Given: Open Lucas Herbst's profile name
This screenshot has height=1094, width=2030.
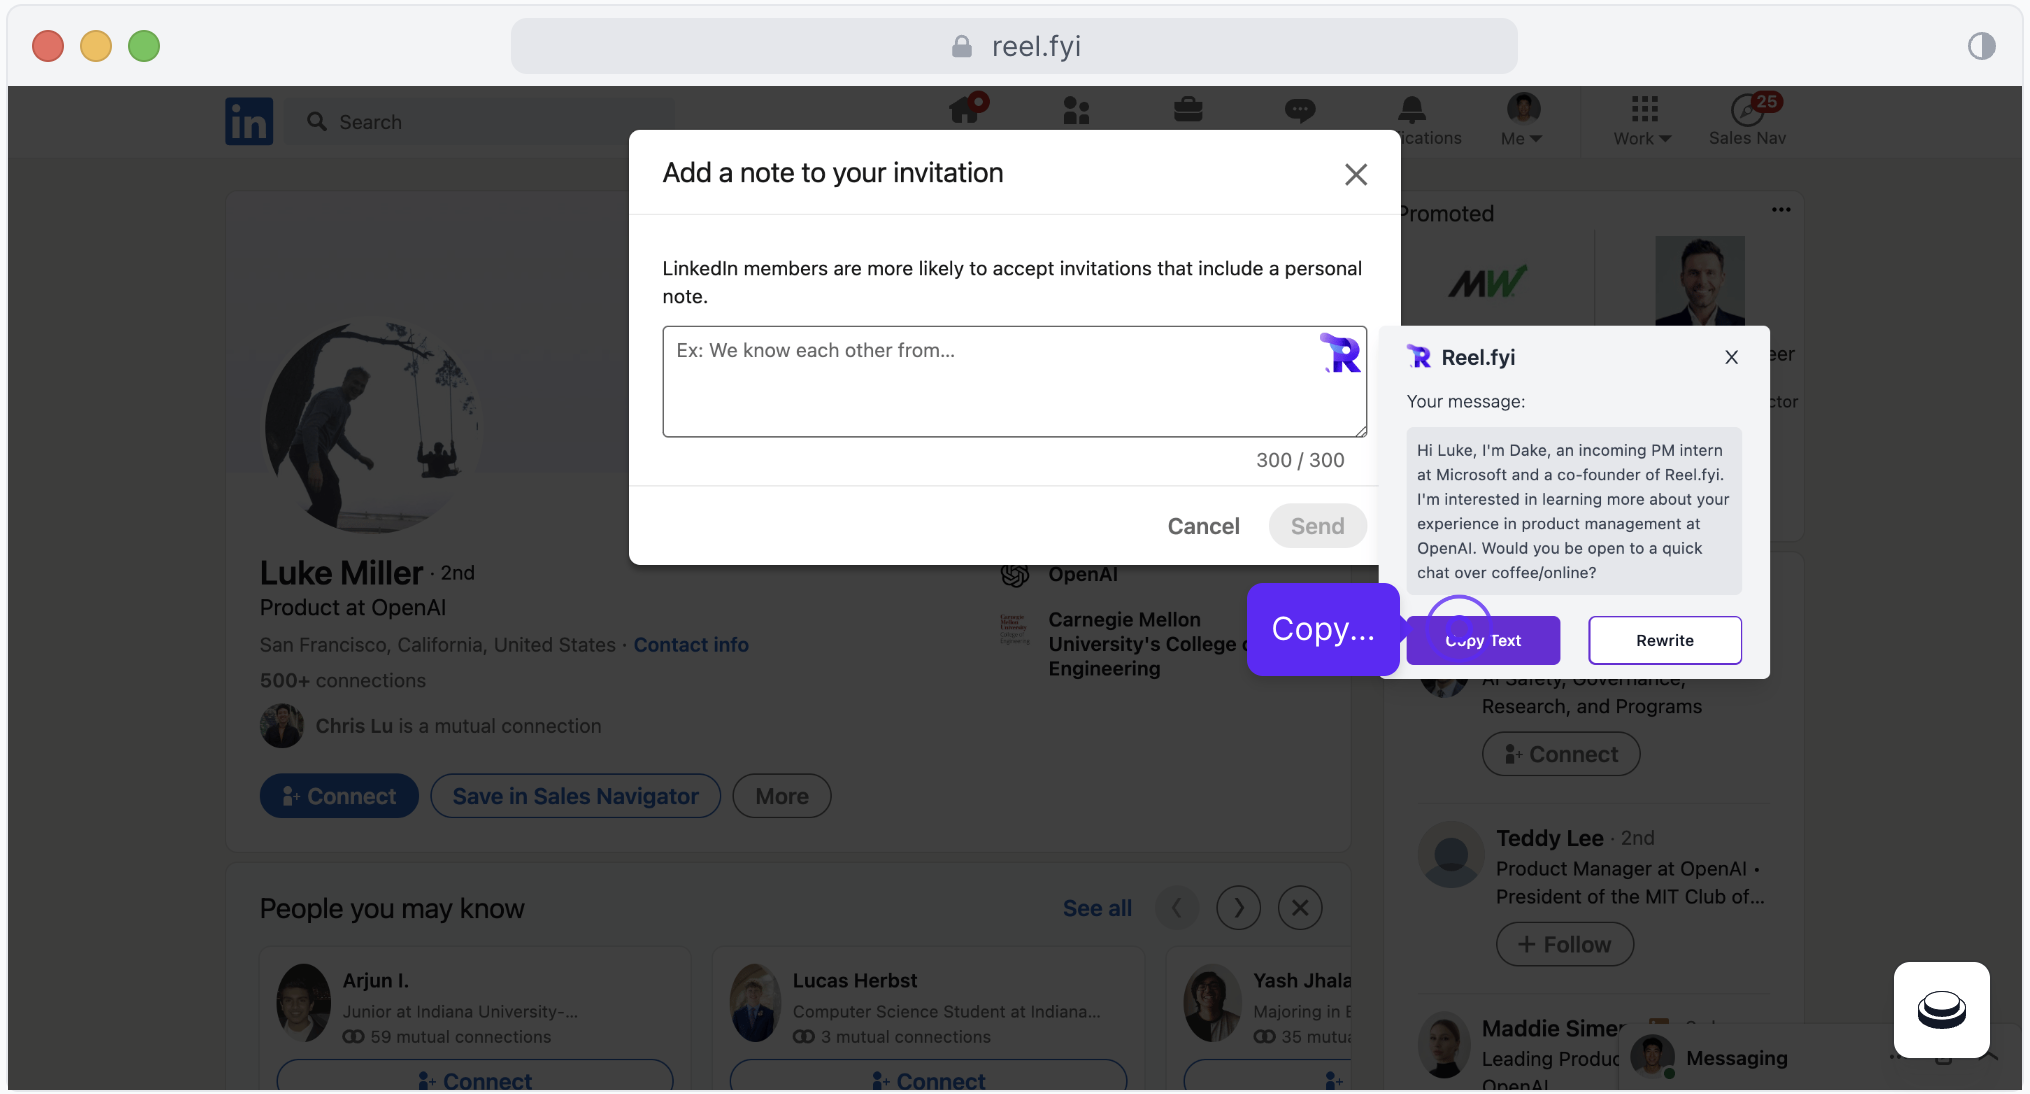Looking at the screenshot, I should (855, 981).
